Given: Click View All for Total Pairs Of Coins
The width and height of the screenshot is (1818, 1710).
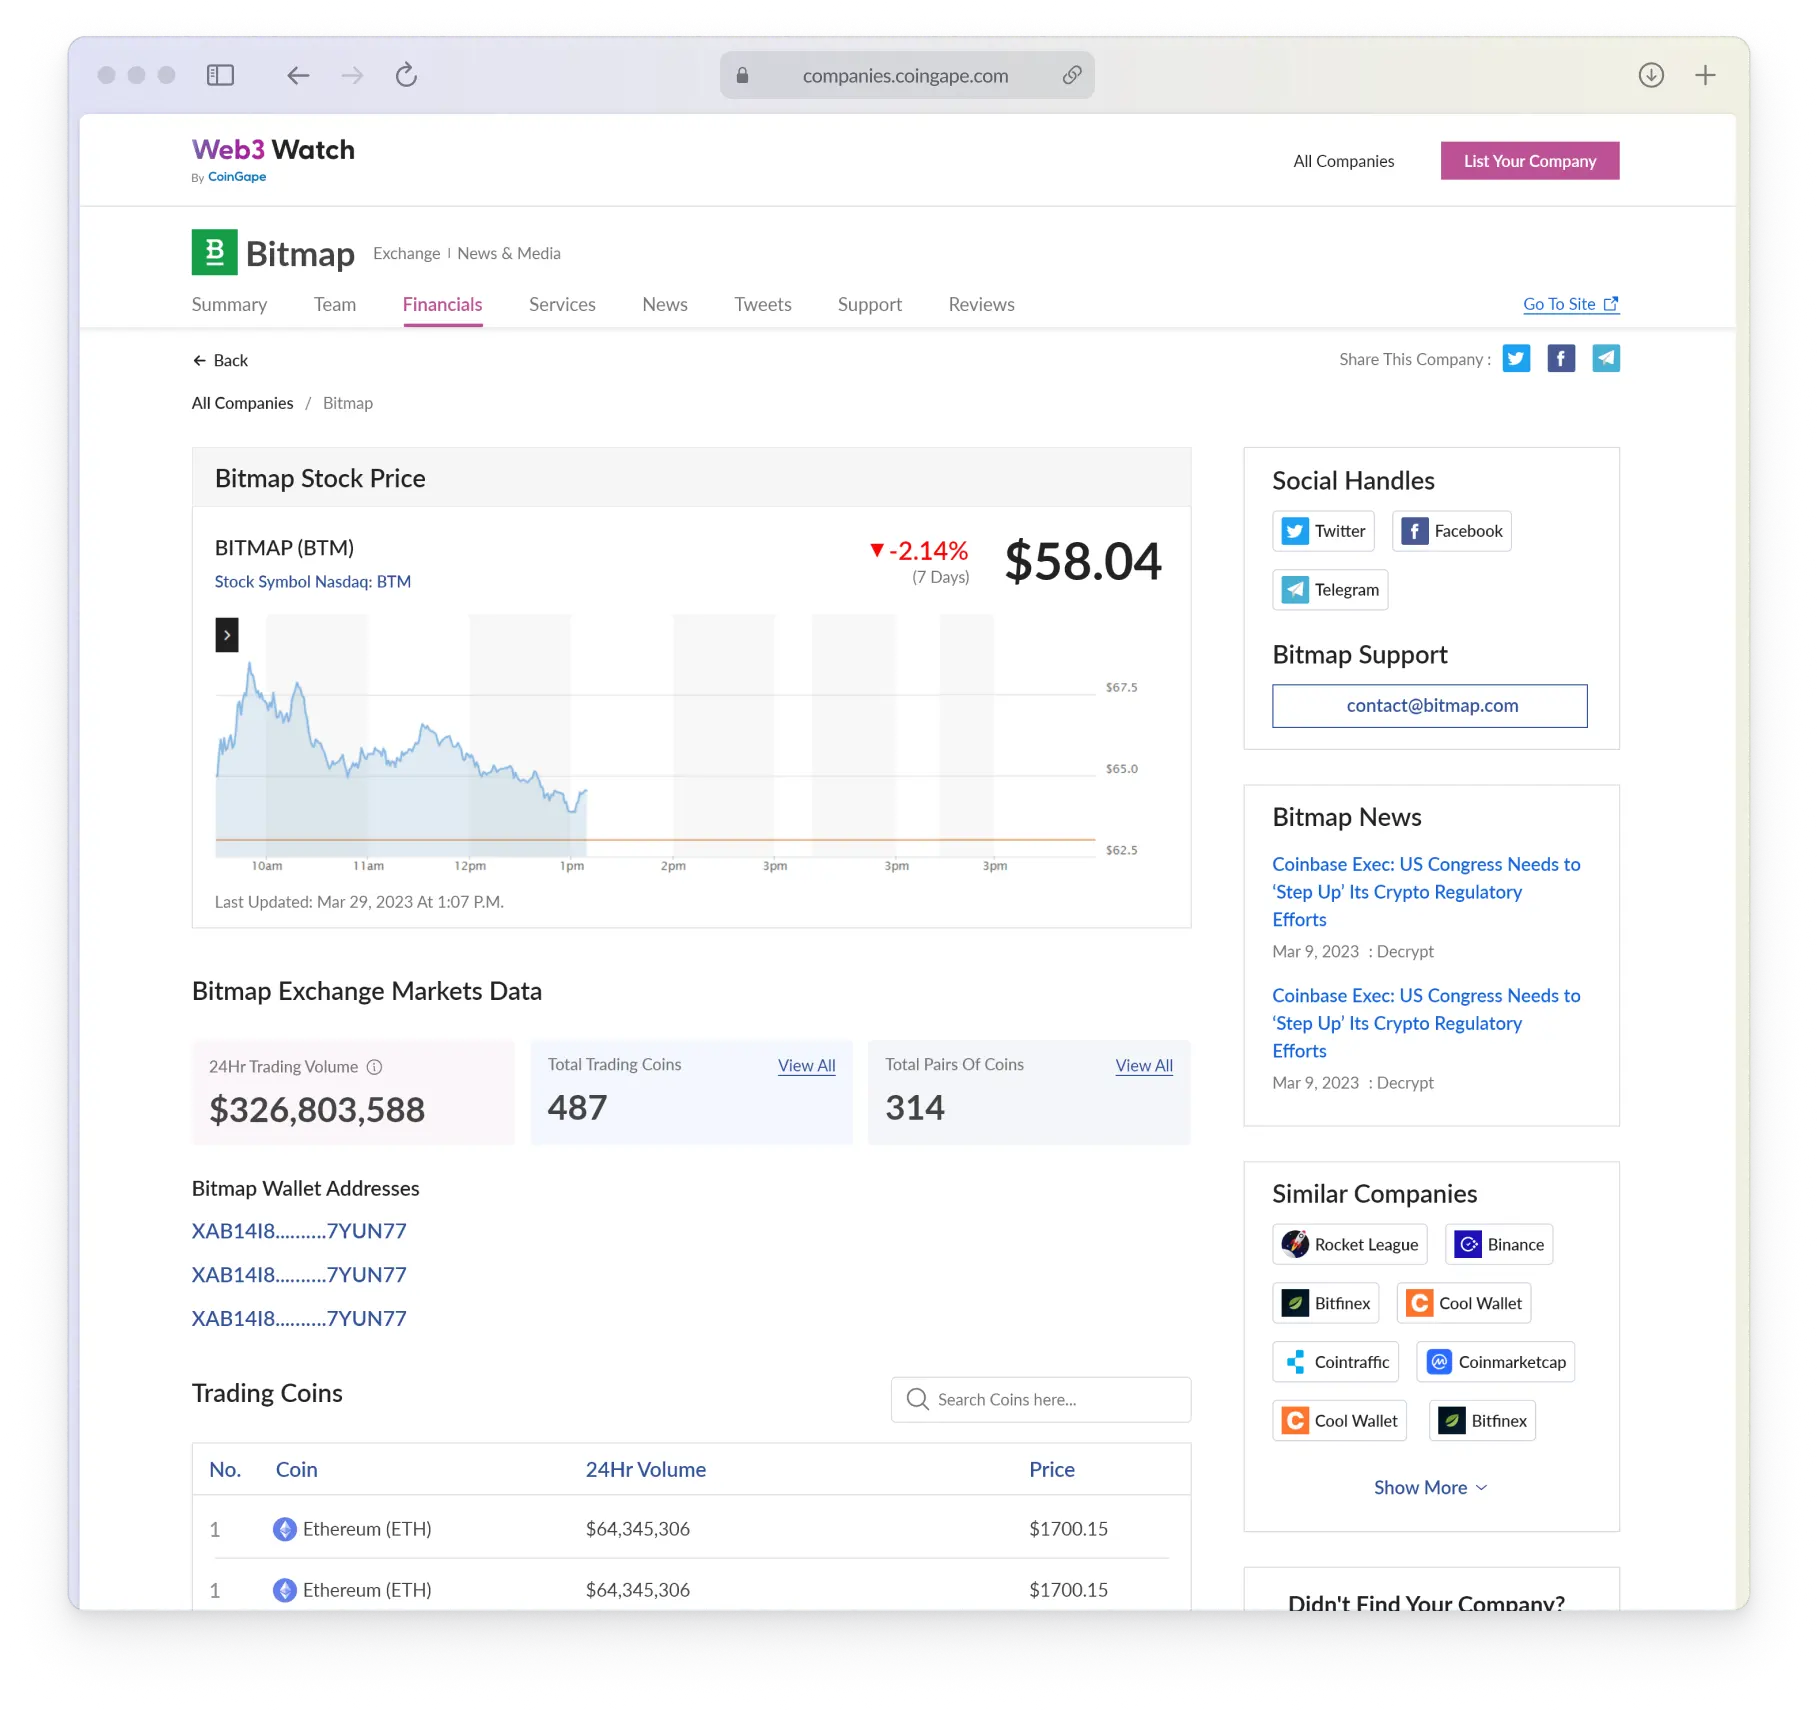Looking at the screenshot, I should coord(1144,1066).
